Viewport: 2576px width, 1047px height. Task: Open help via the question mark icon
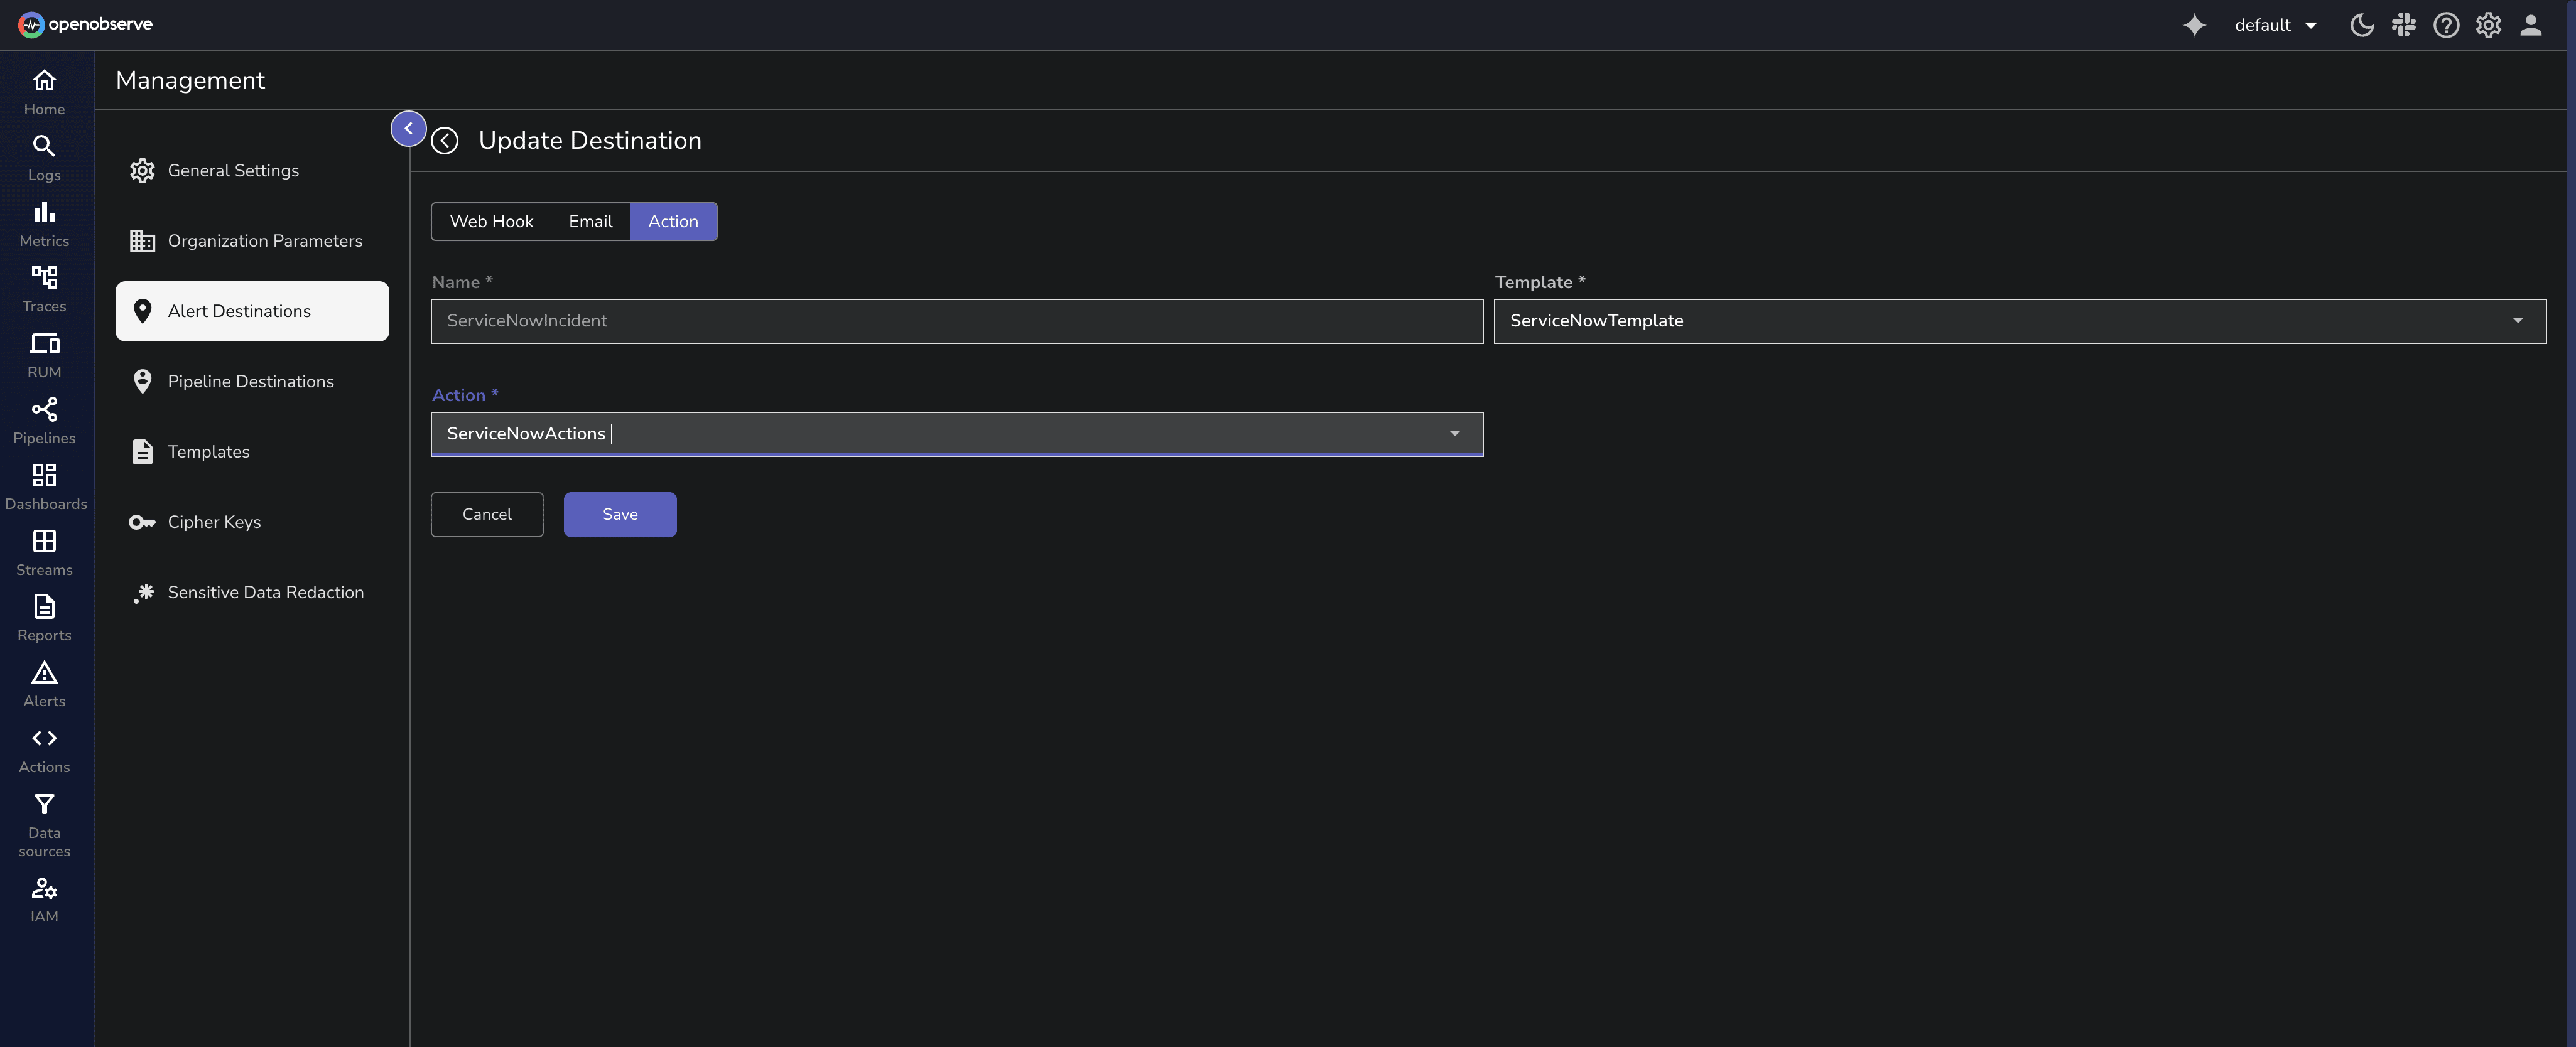click(x=2446, y=25)
